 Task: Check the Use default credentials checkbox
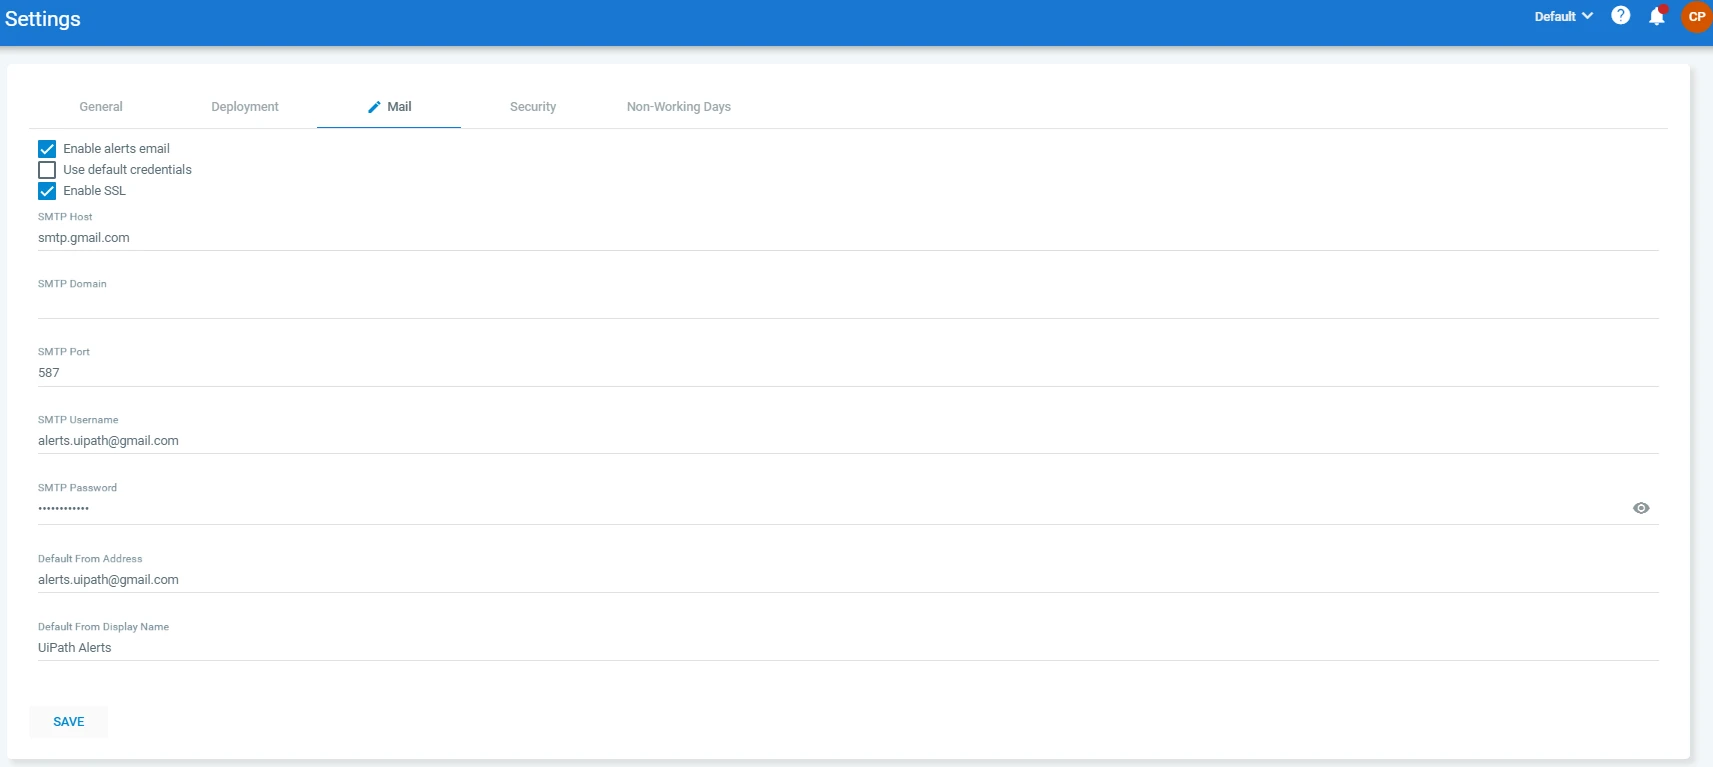[x=47, y=170]
